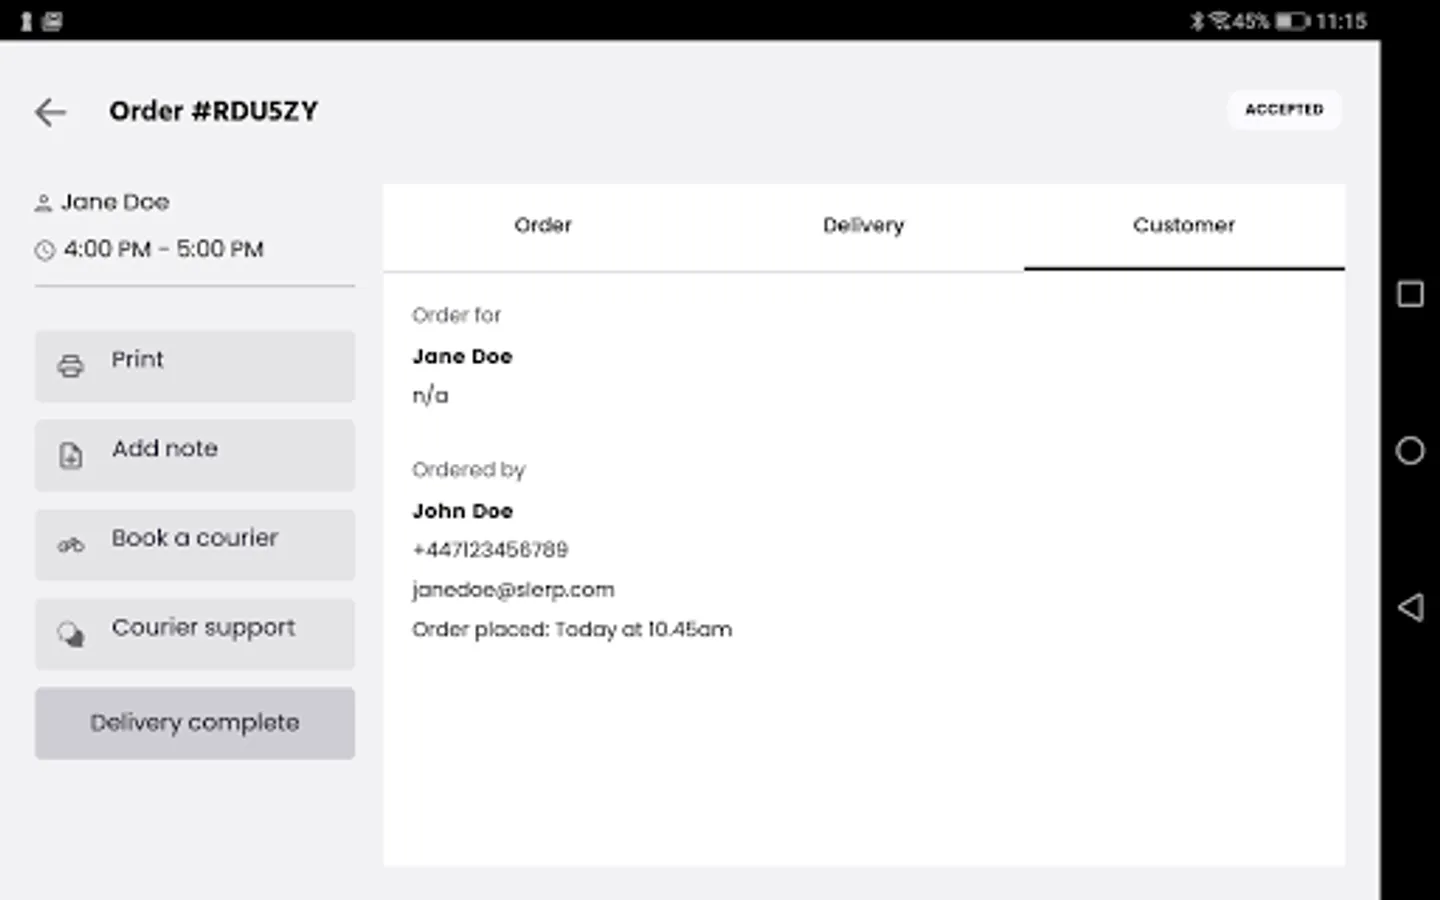
Task: Click email janedoe@slerp.com
Action: (x=513, y=590)
